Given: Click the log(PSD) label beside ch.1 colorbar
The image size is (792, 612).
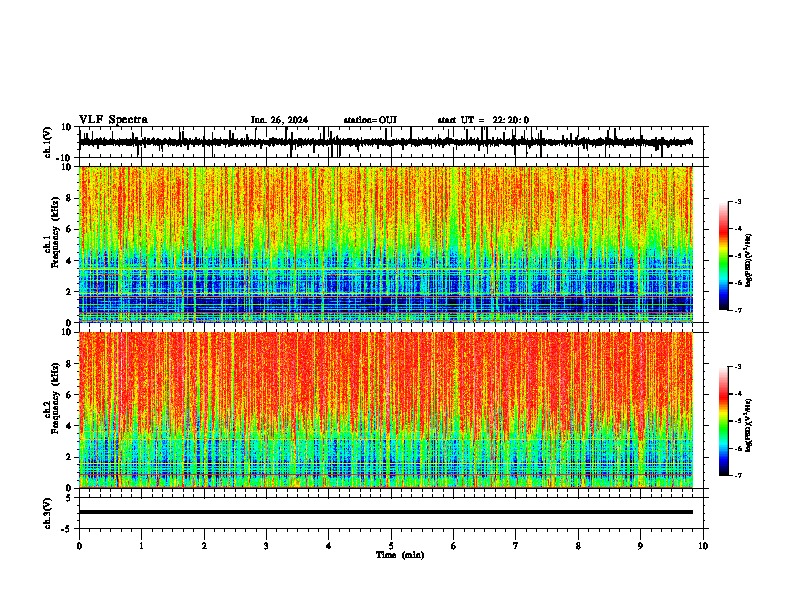Looking at the screenshot, I should (749, 261).
